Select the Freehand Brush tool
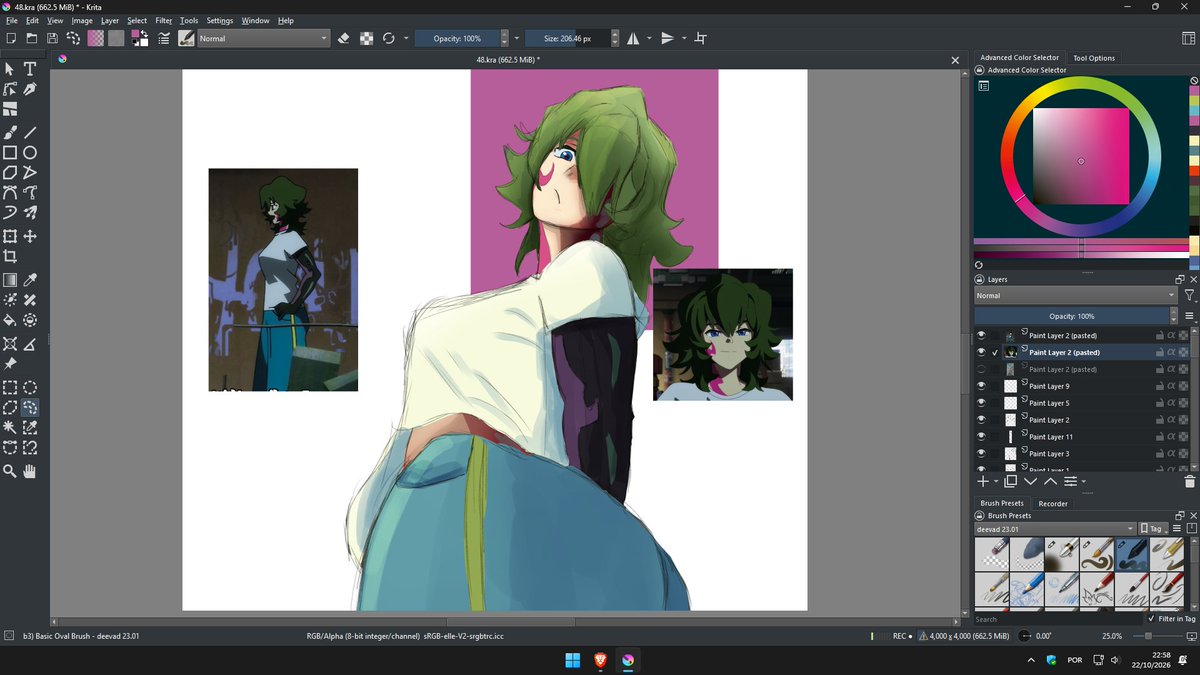1200x675 pixels. (10, 132)
